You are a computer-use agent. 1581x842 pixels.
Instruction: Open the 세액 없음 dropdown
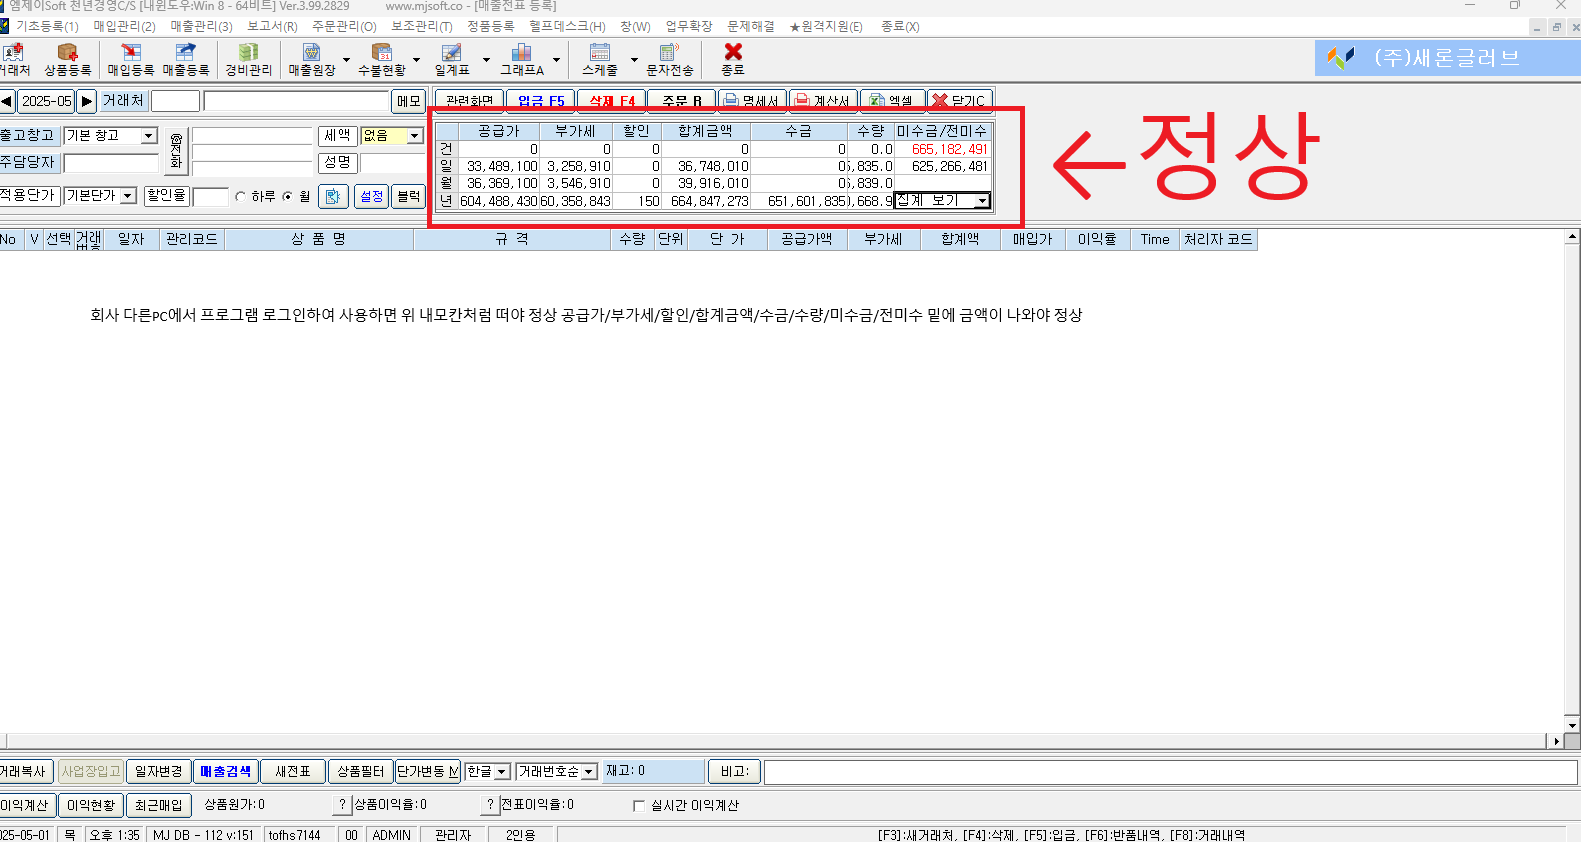[414, 136]
